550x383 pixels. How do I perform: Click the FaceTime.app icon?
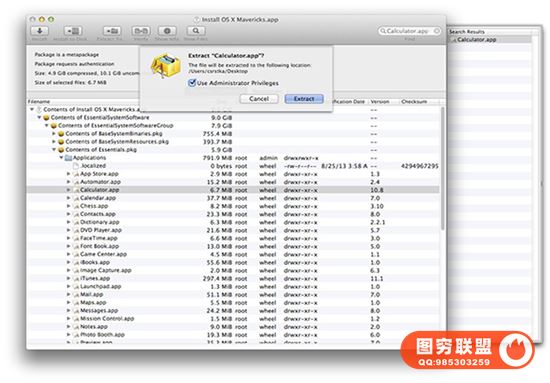click(76, 238)
